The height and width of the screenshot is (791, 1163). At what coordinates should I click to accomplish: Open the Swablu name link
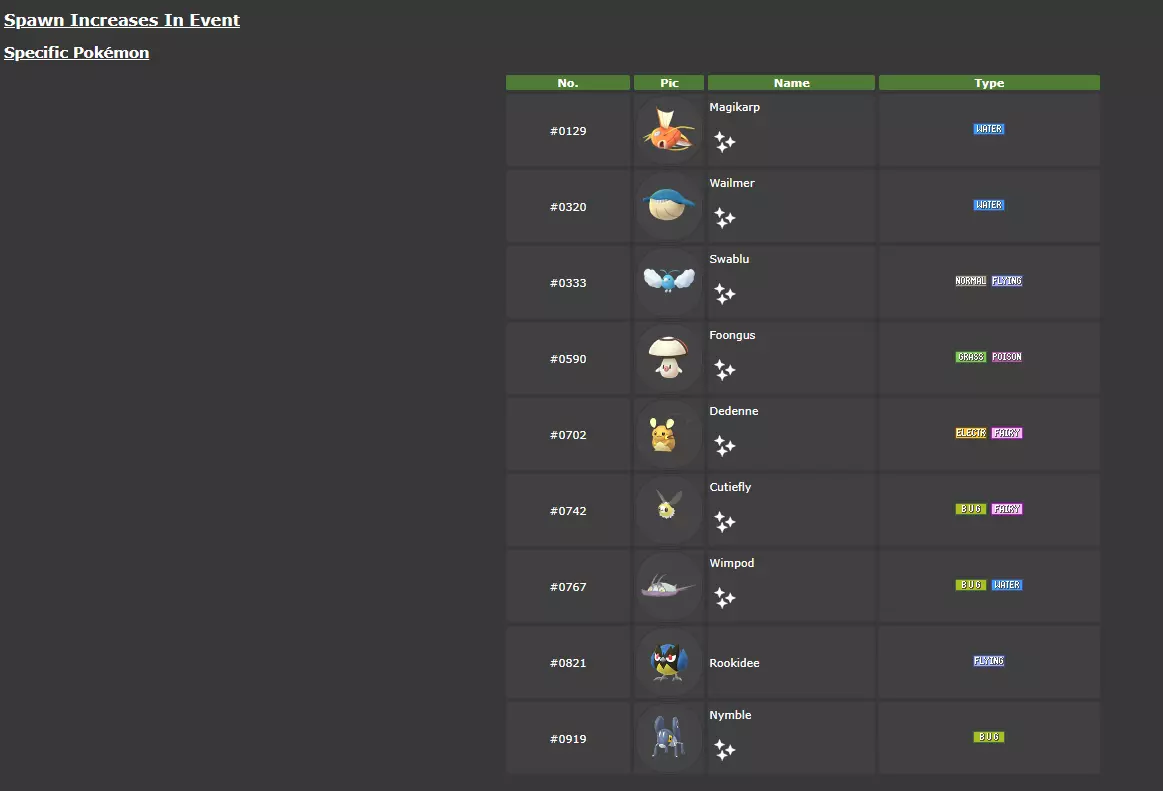(x=729, y=259)
